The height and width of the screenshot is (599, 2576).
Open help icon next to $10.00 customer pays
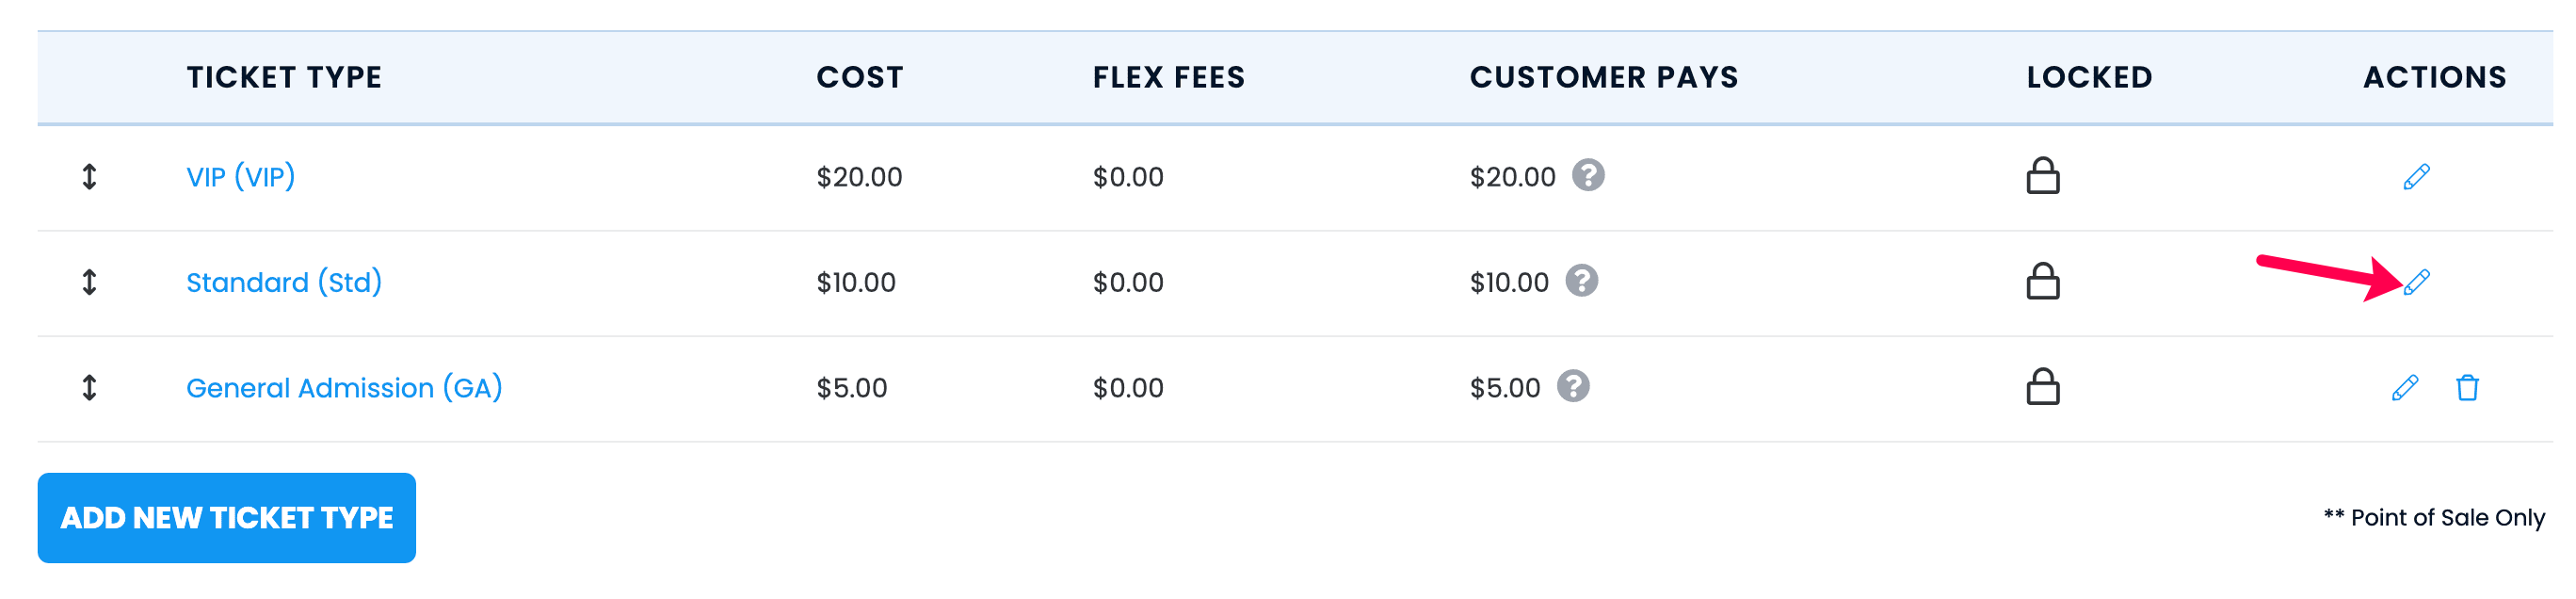(x=1581, y=281)
